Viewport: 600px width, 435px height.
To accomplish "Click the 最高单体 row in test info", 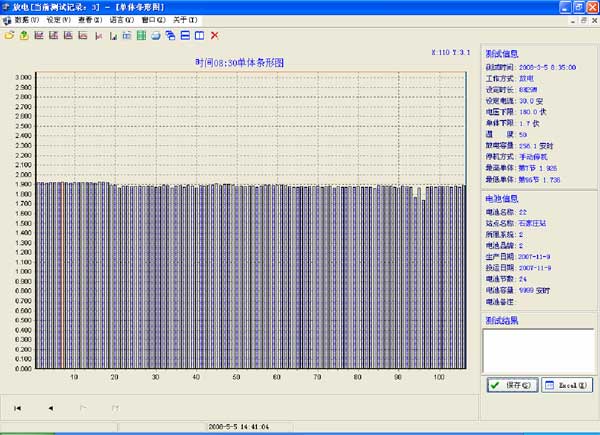I will coord(521,168).
